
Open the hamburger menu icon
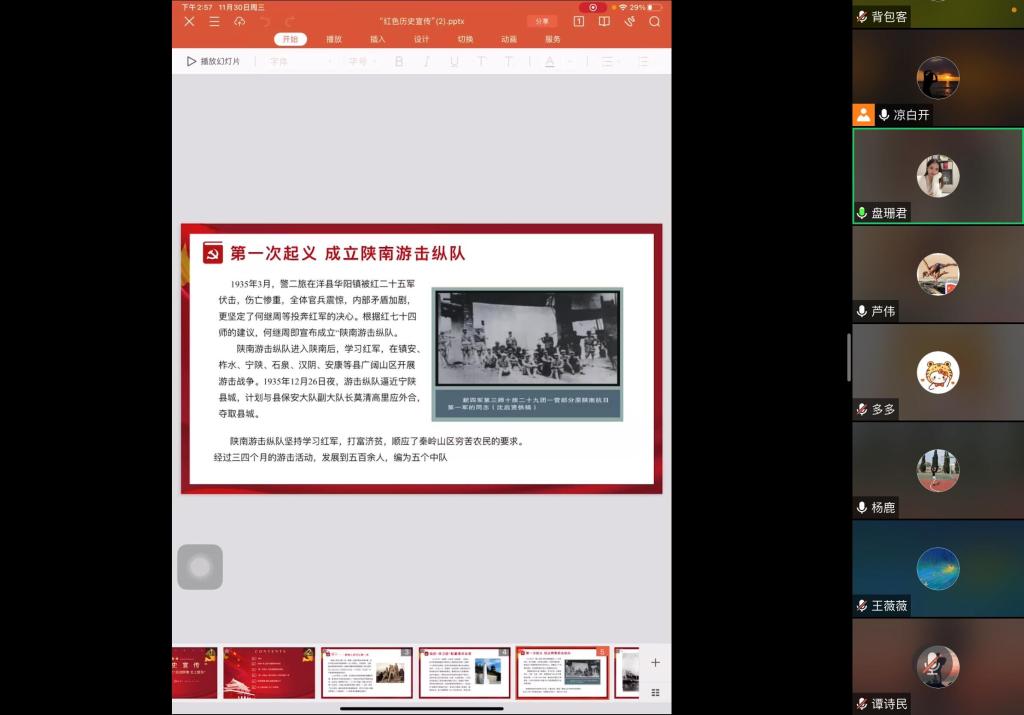[x=214, y=21]
